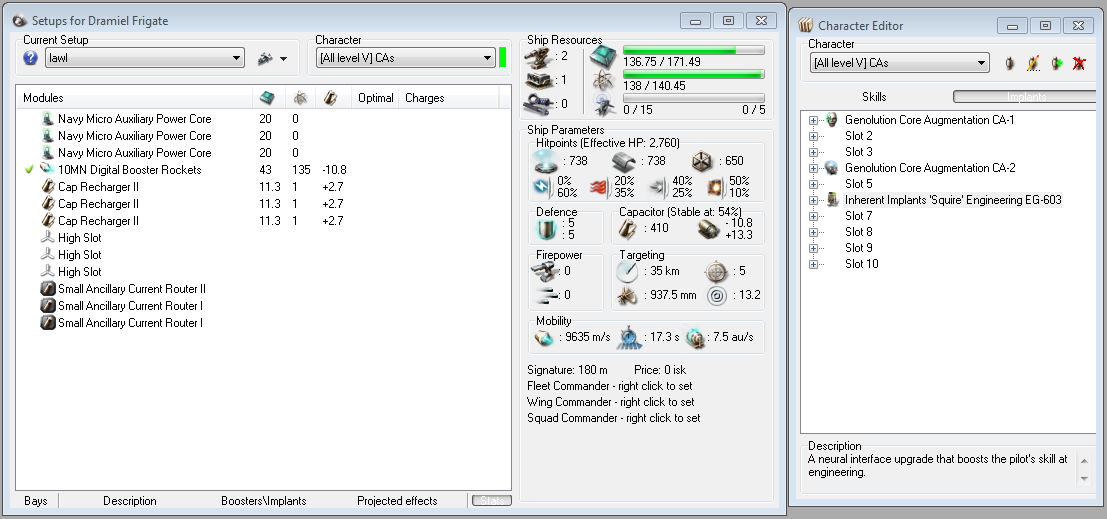Click the powergrid column header icon in modules list

301,98
